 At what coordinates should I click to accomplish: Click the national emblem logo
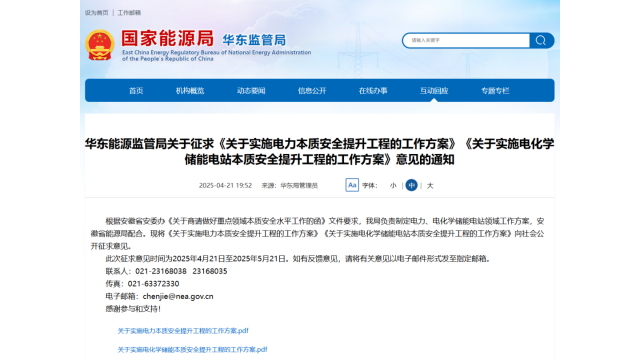pos(100,45)
